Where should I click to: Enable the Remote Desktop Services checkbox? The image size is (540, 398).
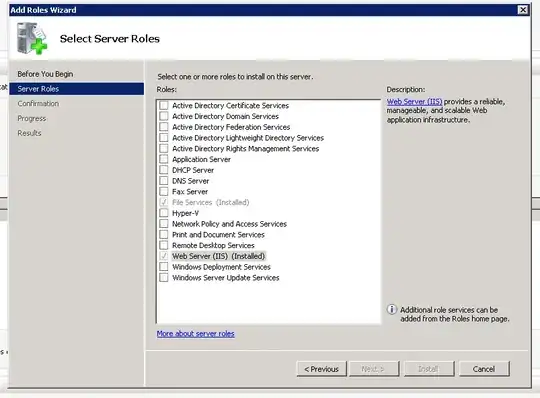[x=164, y=245]
